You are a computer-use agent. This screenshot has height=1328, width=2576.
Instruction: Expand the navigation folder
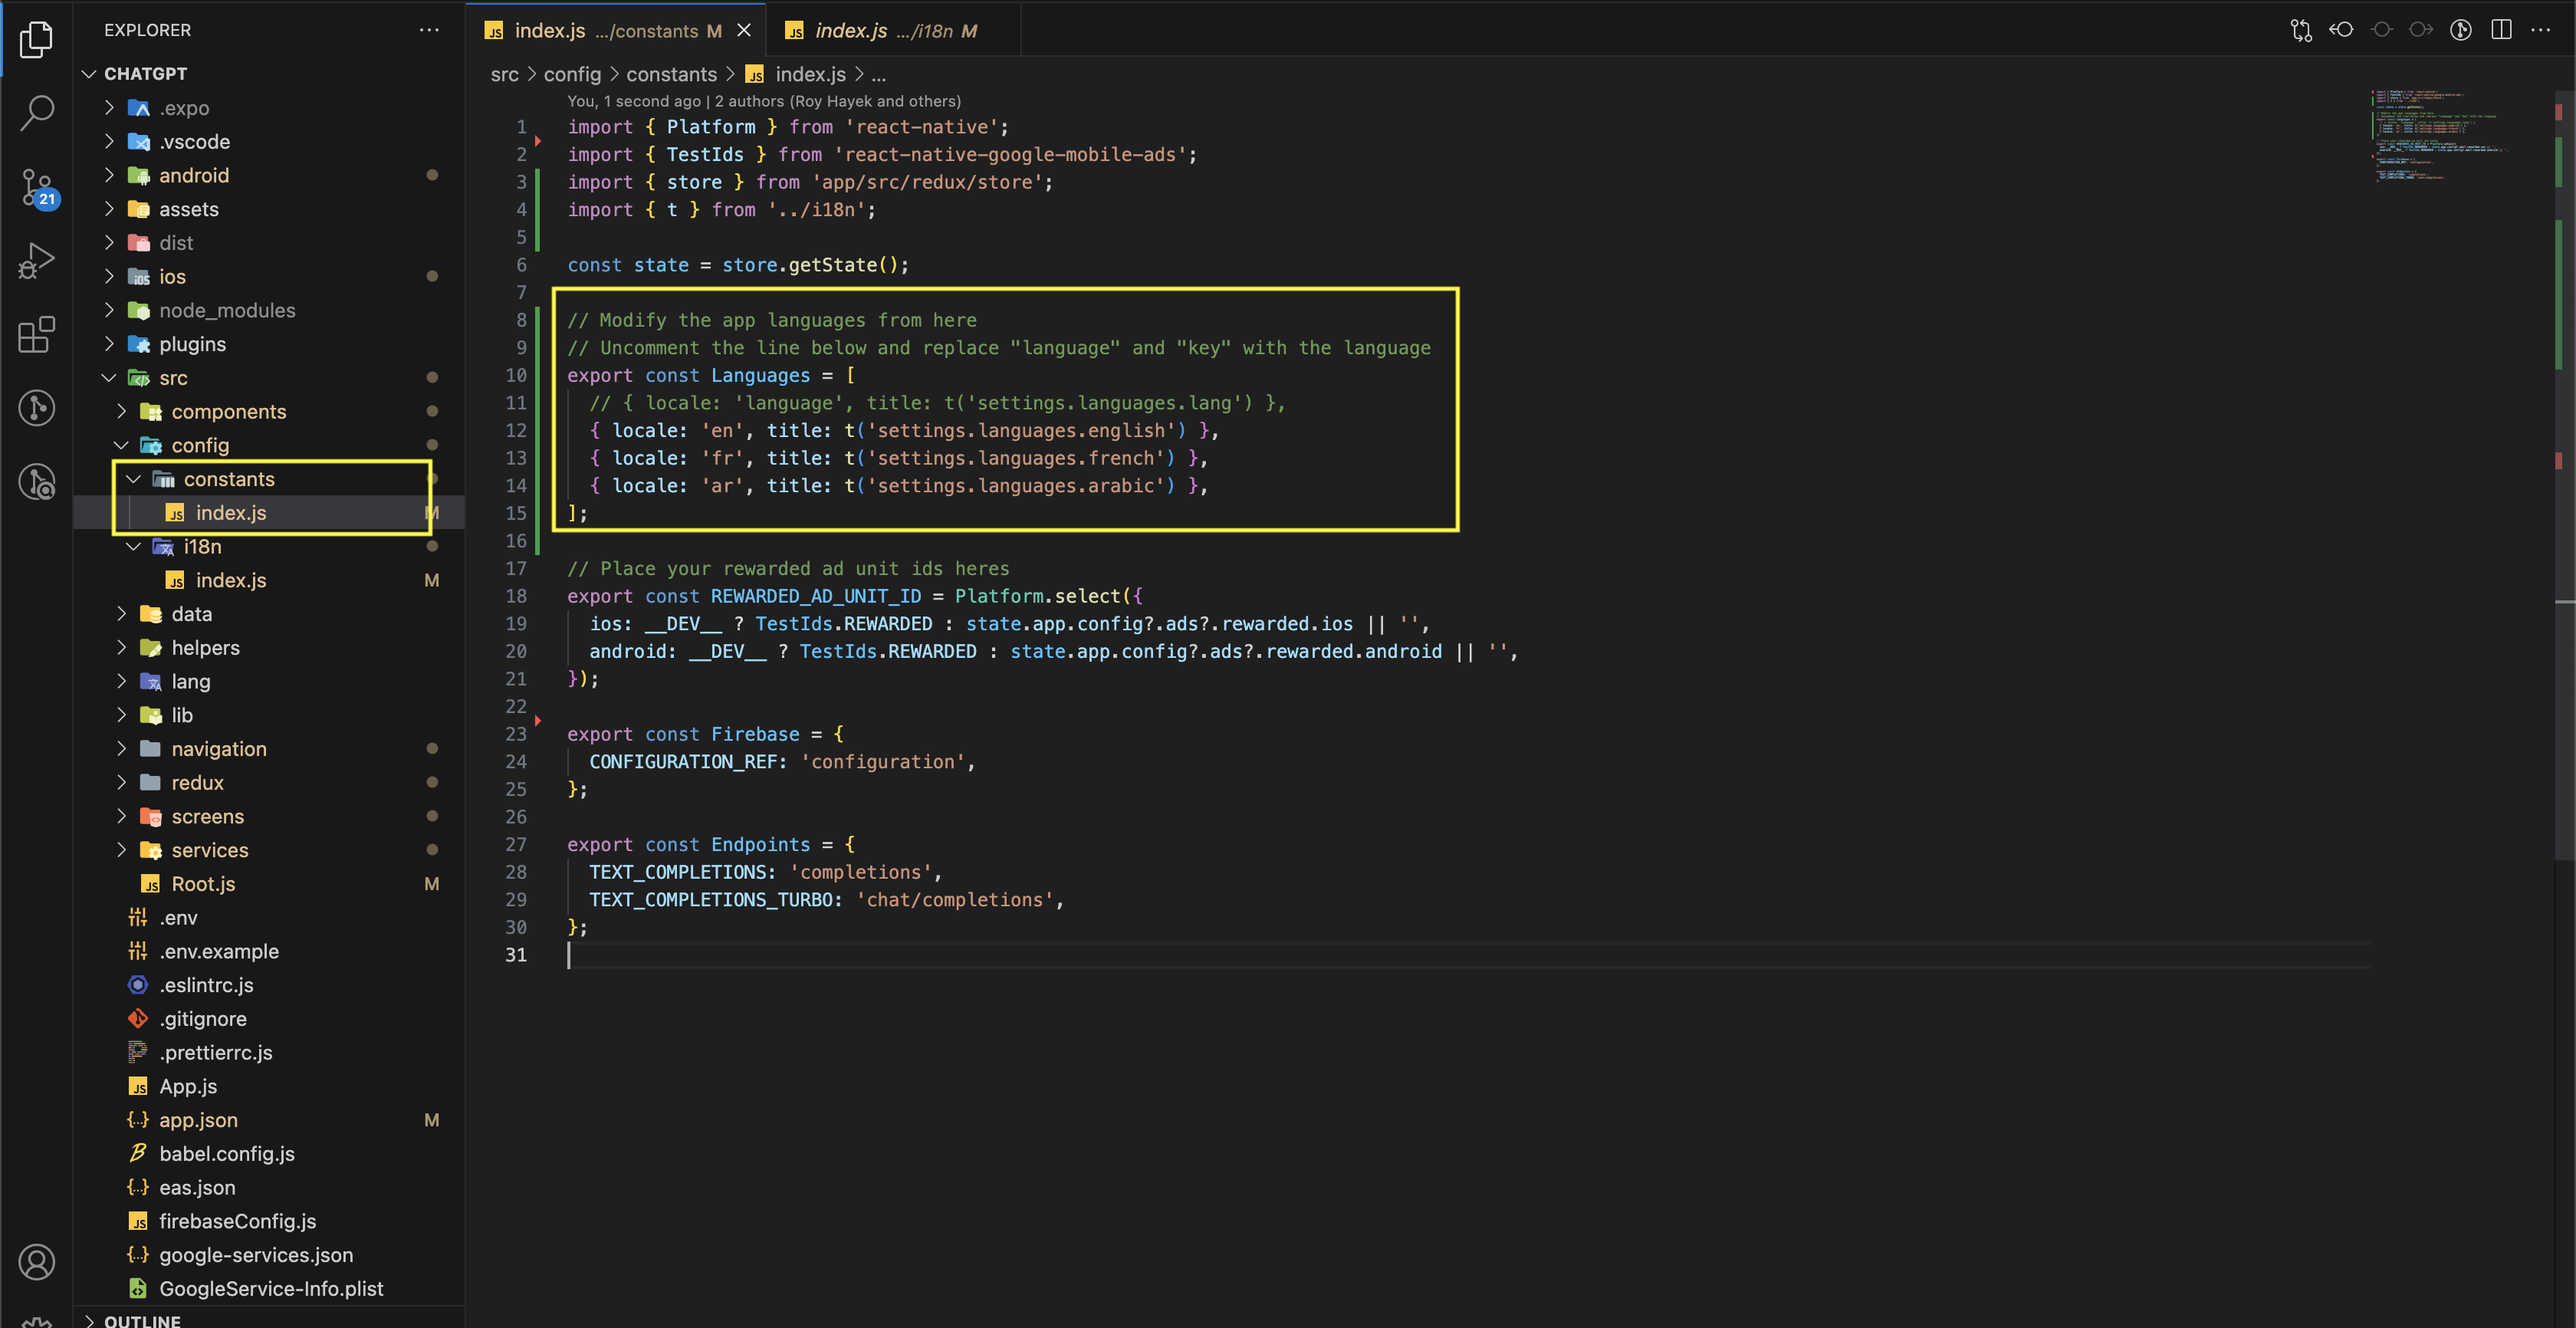[270, 749]
